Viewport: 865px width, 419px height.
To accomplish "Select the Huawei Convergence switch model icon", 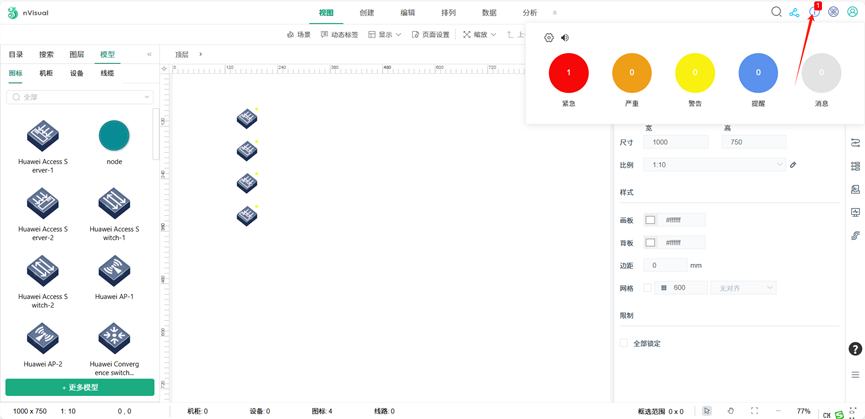I will coord(114,338).
